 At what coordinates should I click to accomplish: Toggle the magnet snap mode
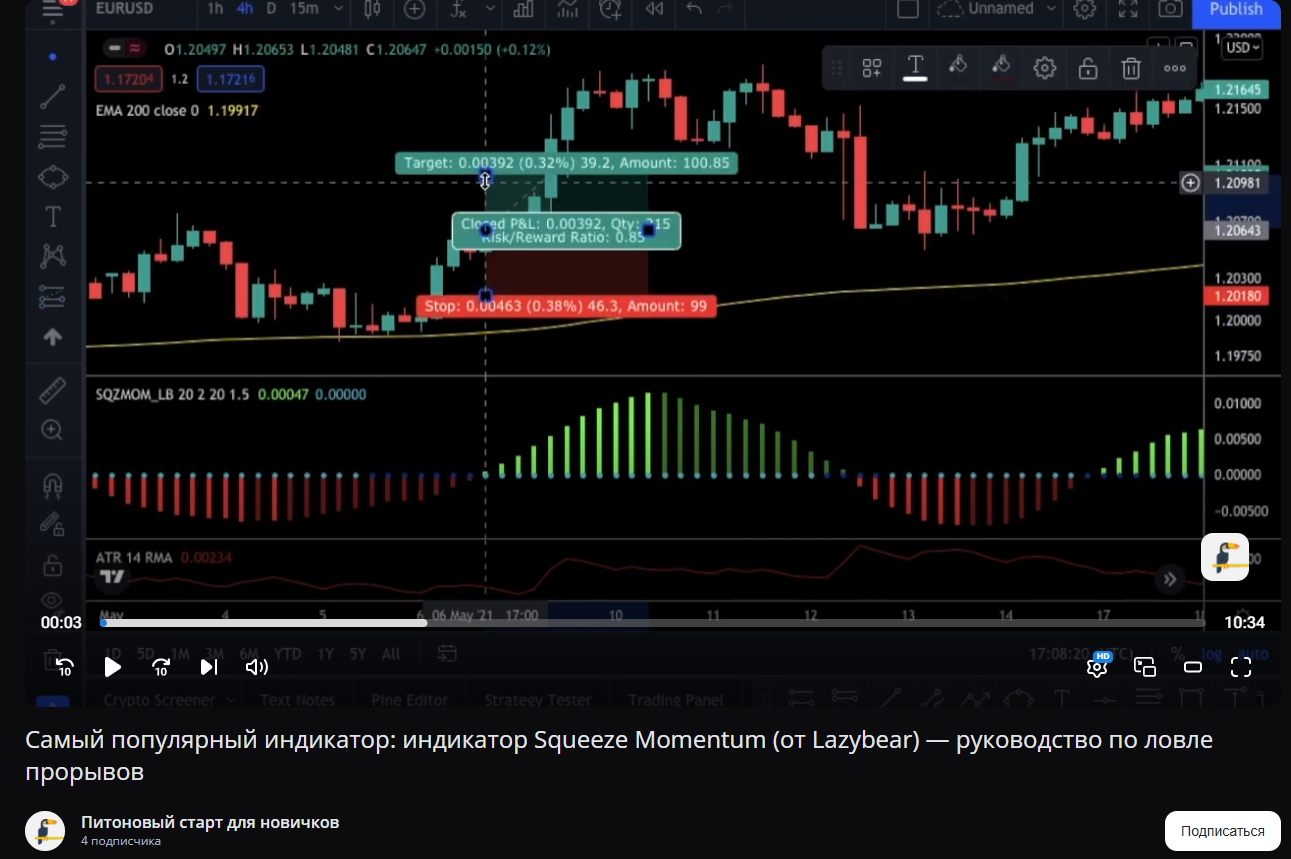[x=52, y=486]
